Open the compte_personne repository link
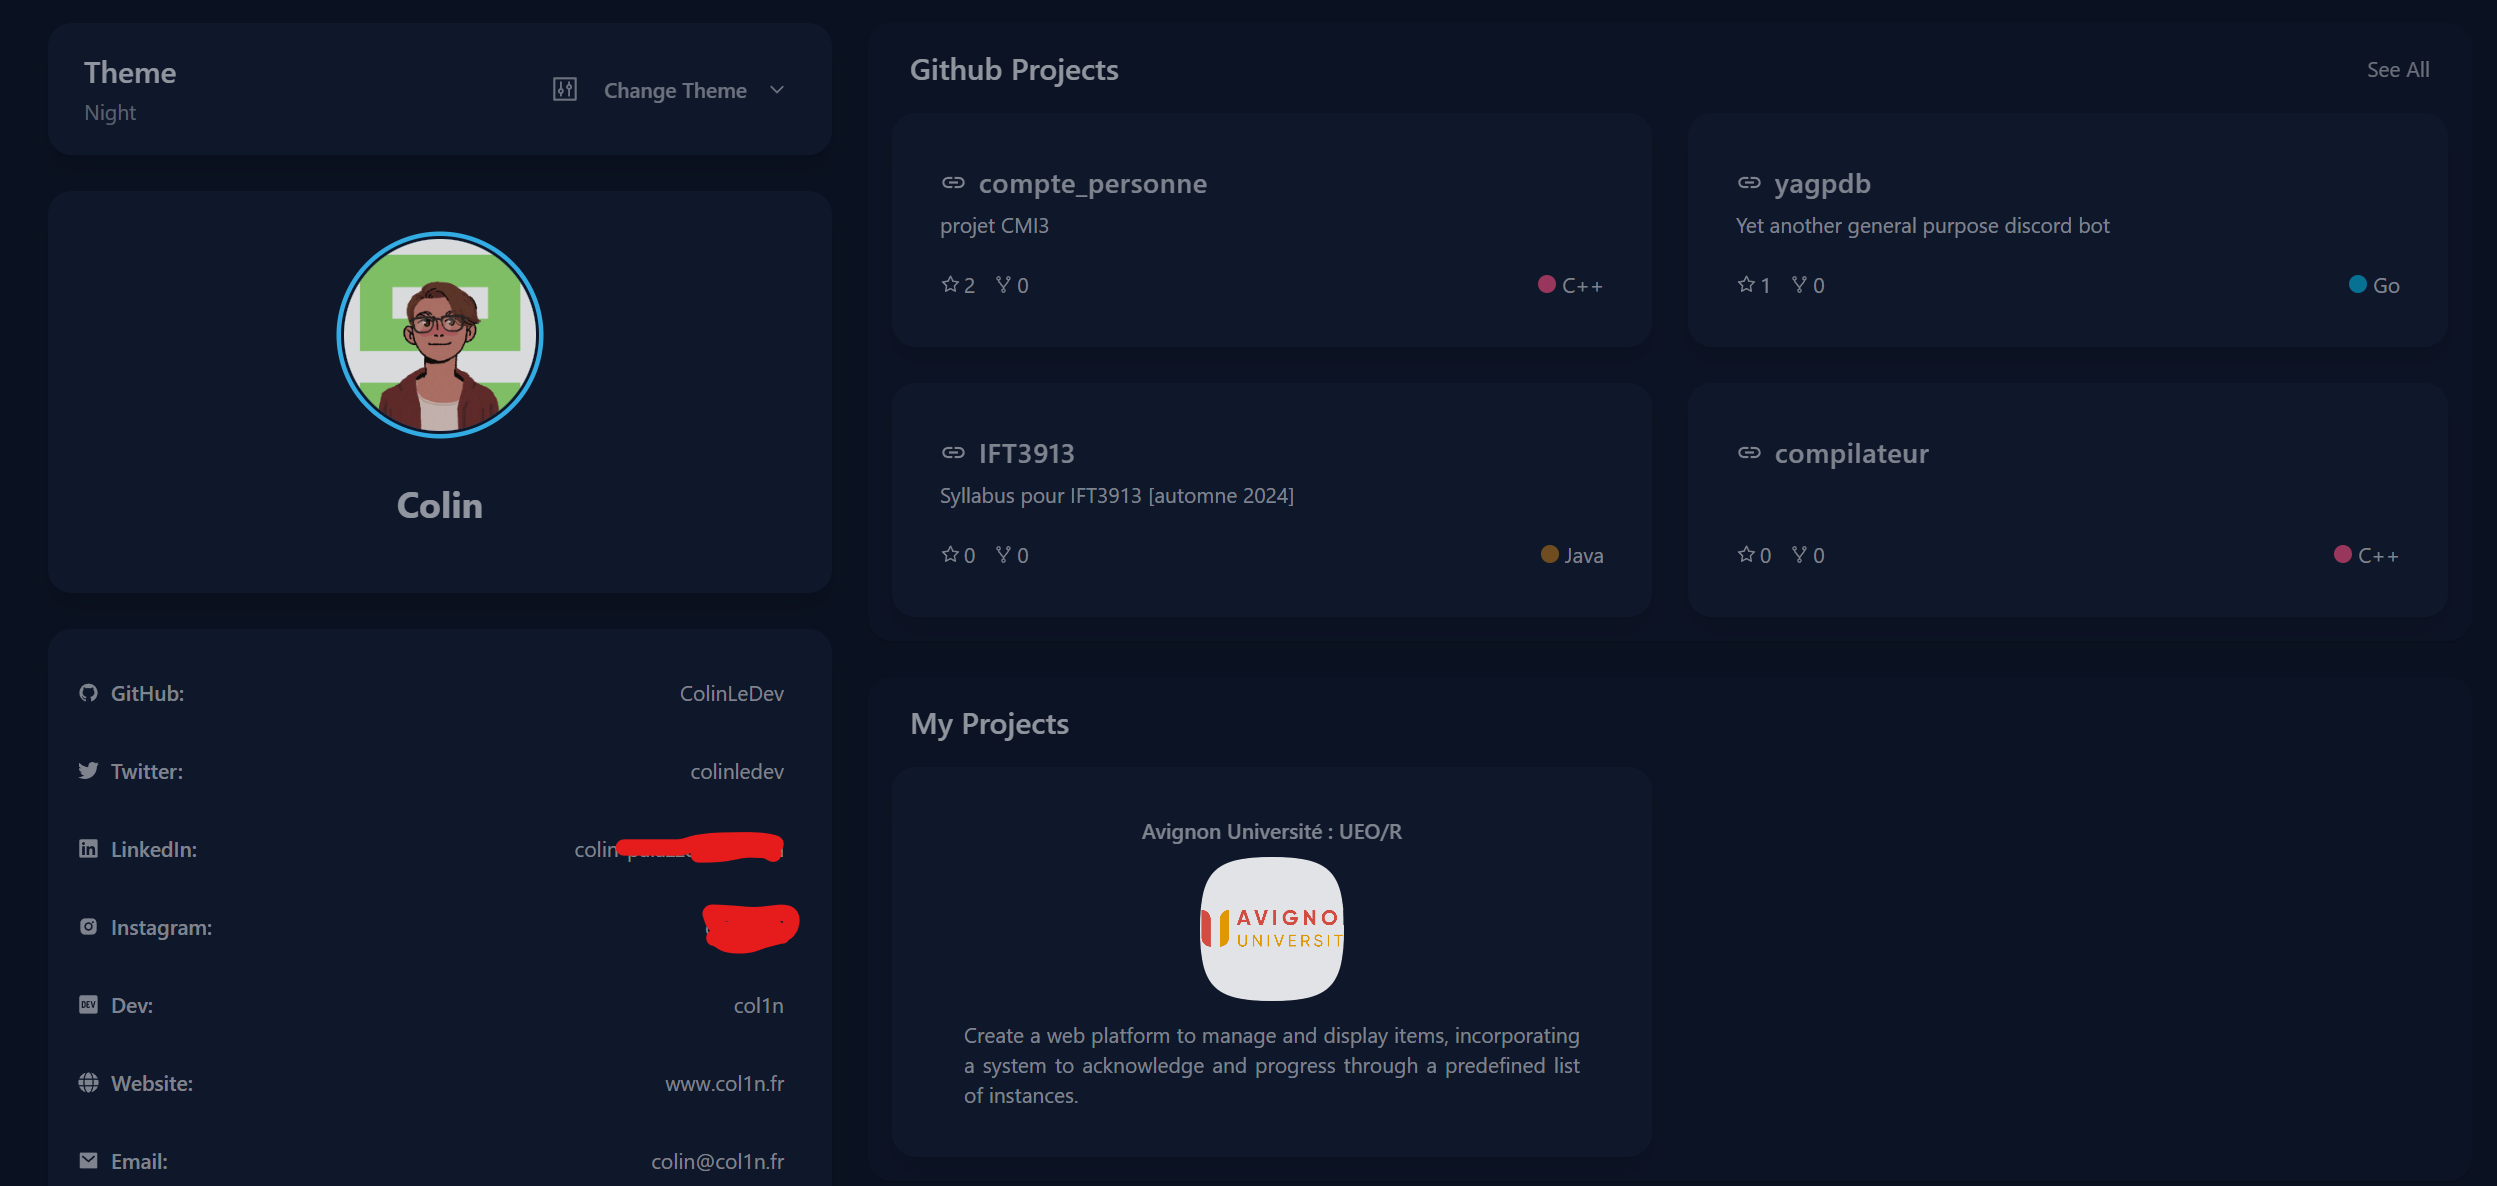 click(1092, 184)
